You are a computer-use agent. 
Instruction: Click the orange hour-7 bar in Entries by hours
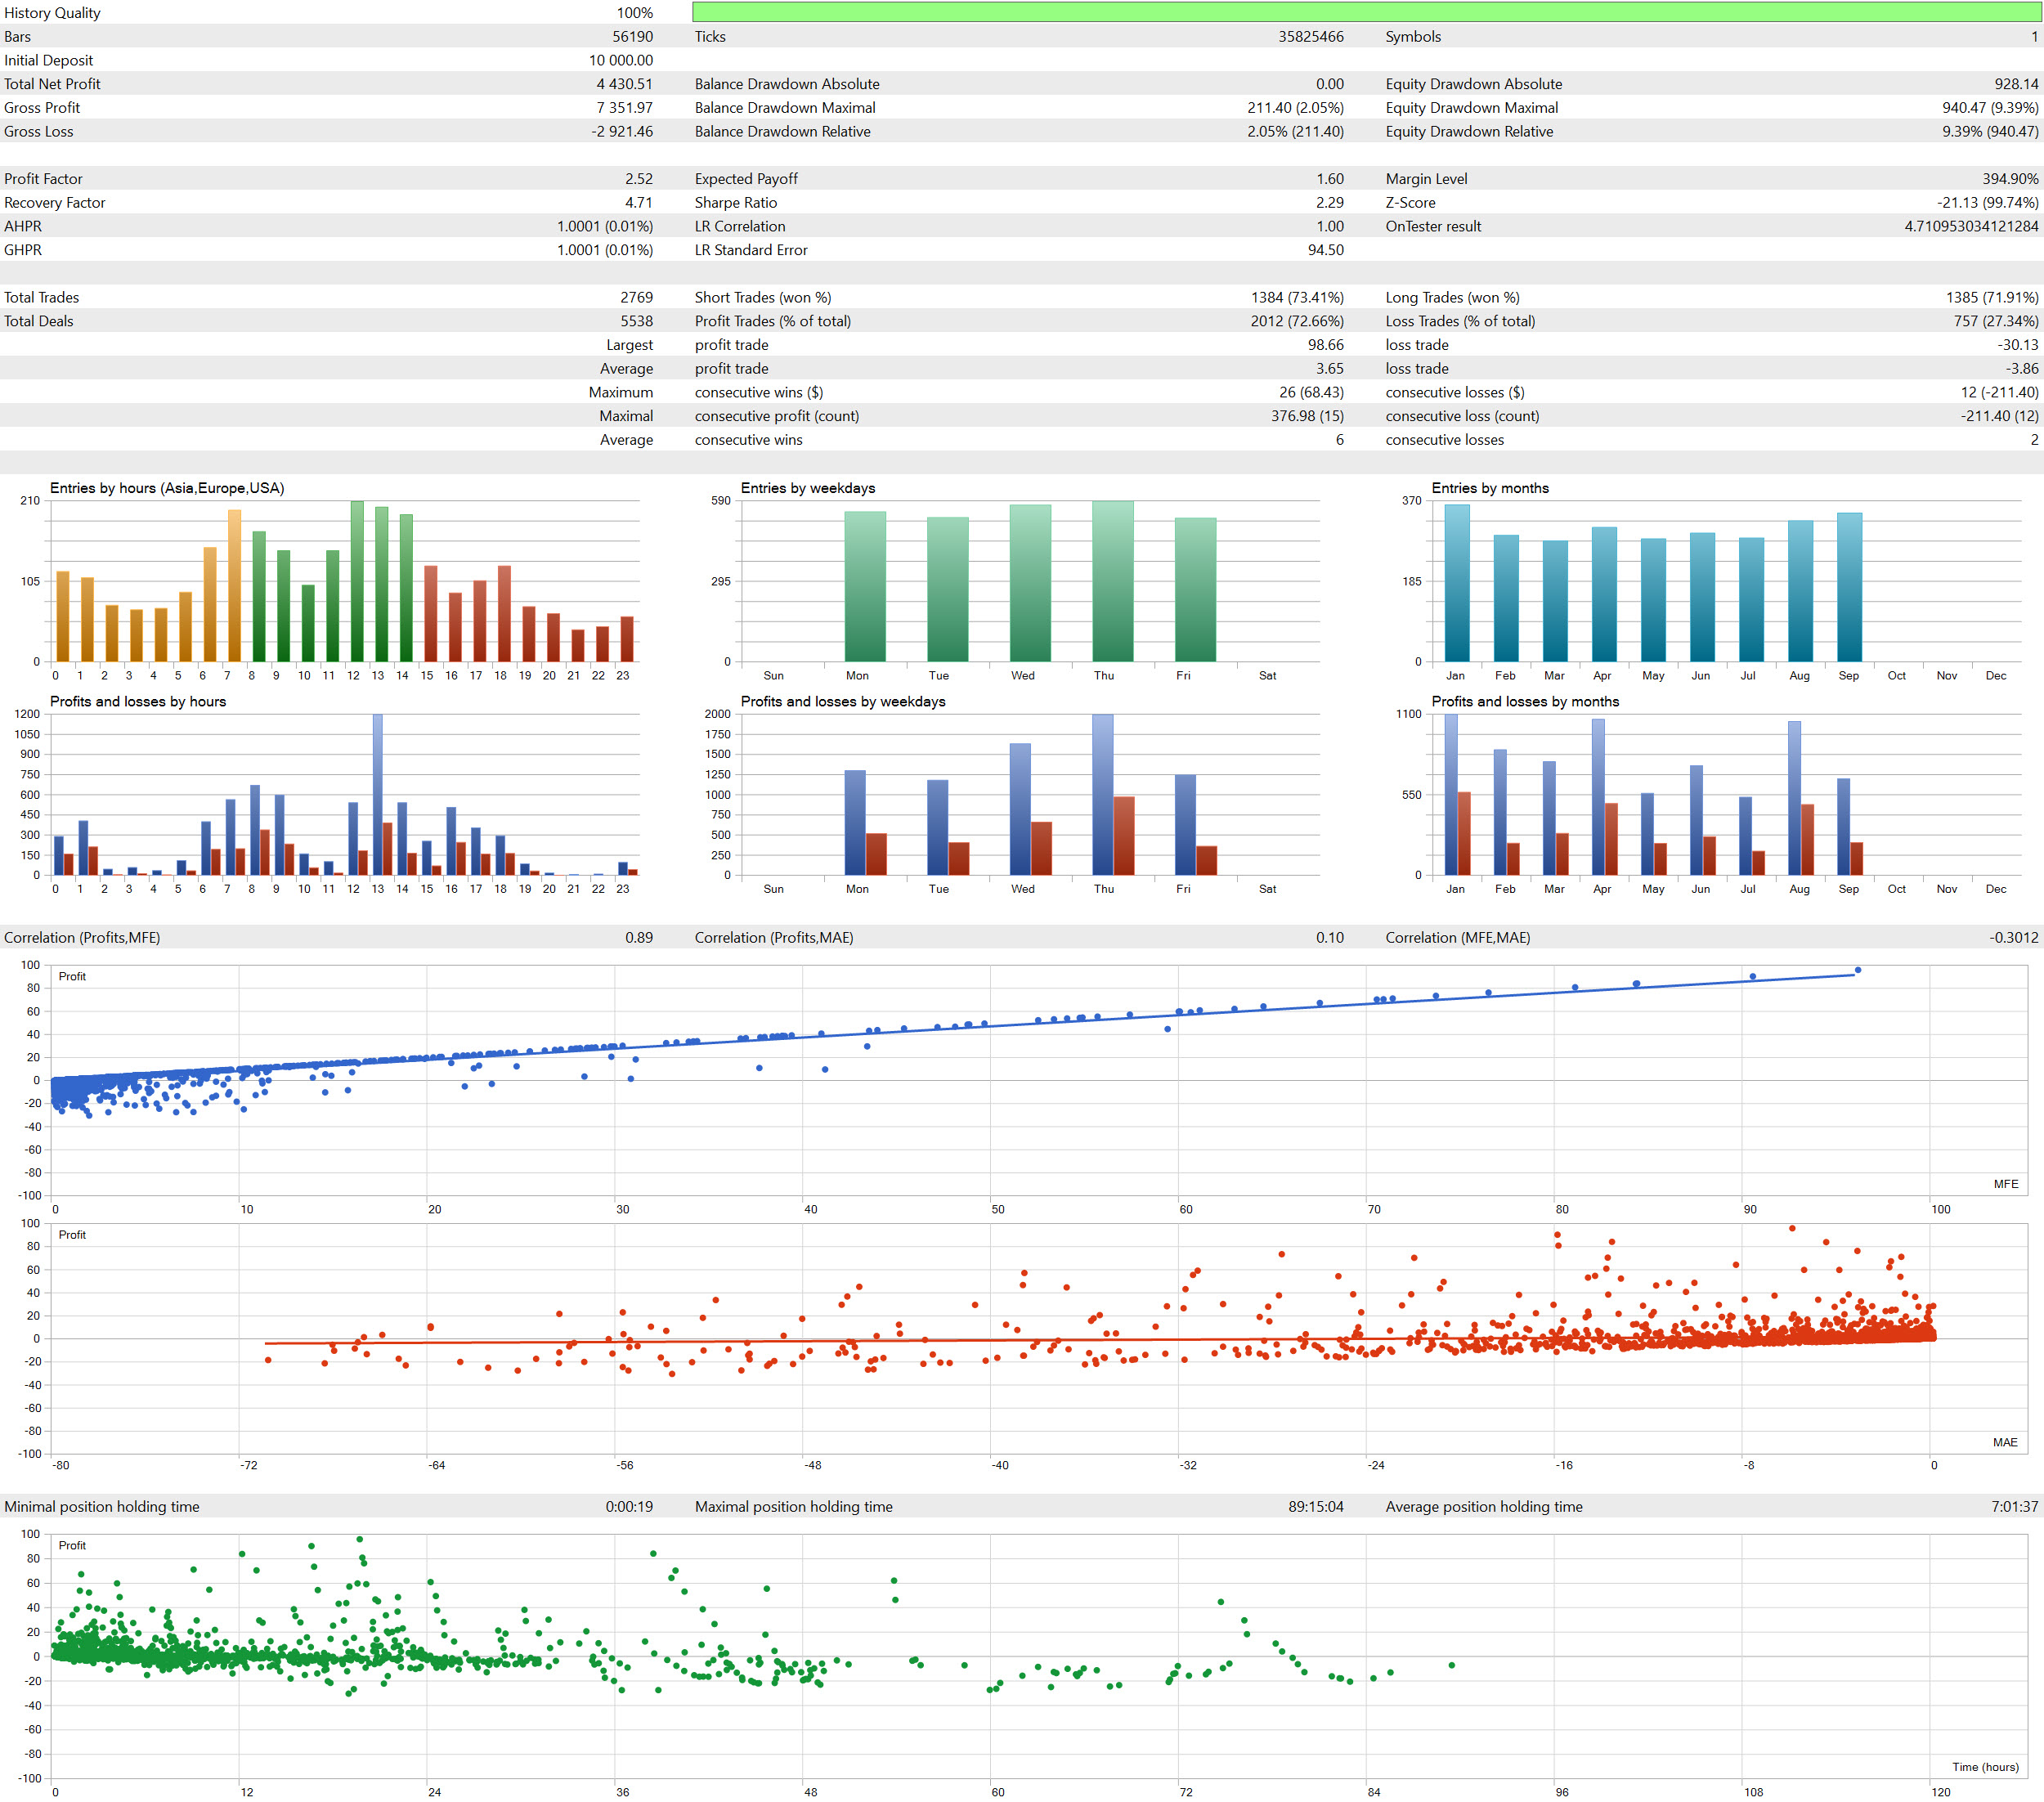pyautogui.click(x=234, y=586)
